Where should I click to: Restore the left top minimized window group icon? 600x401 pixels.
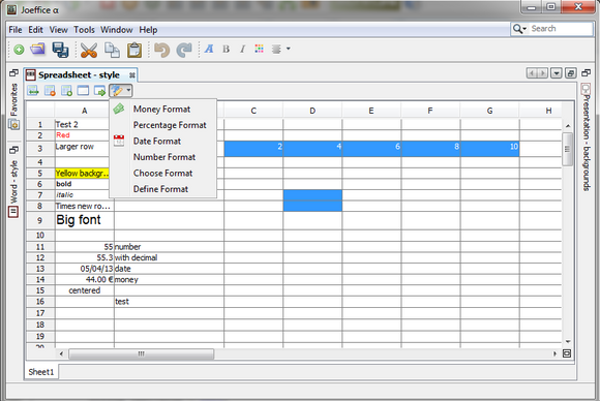point(14,72)
